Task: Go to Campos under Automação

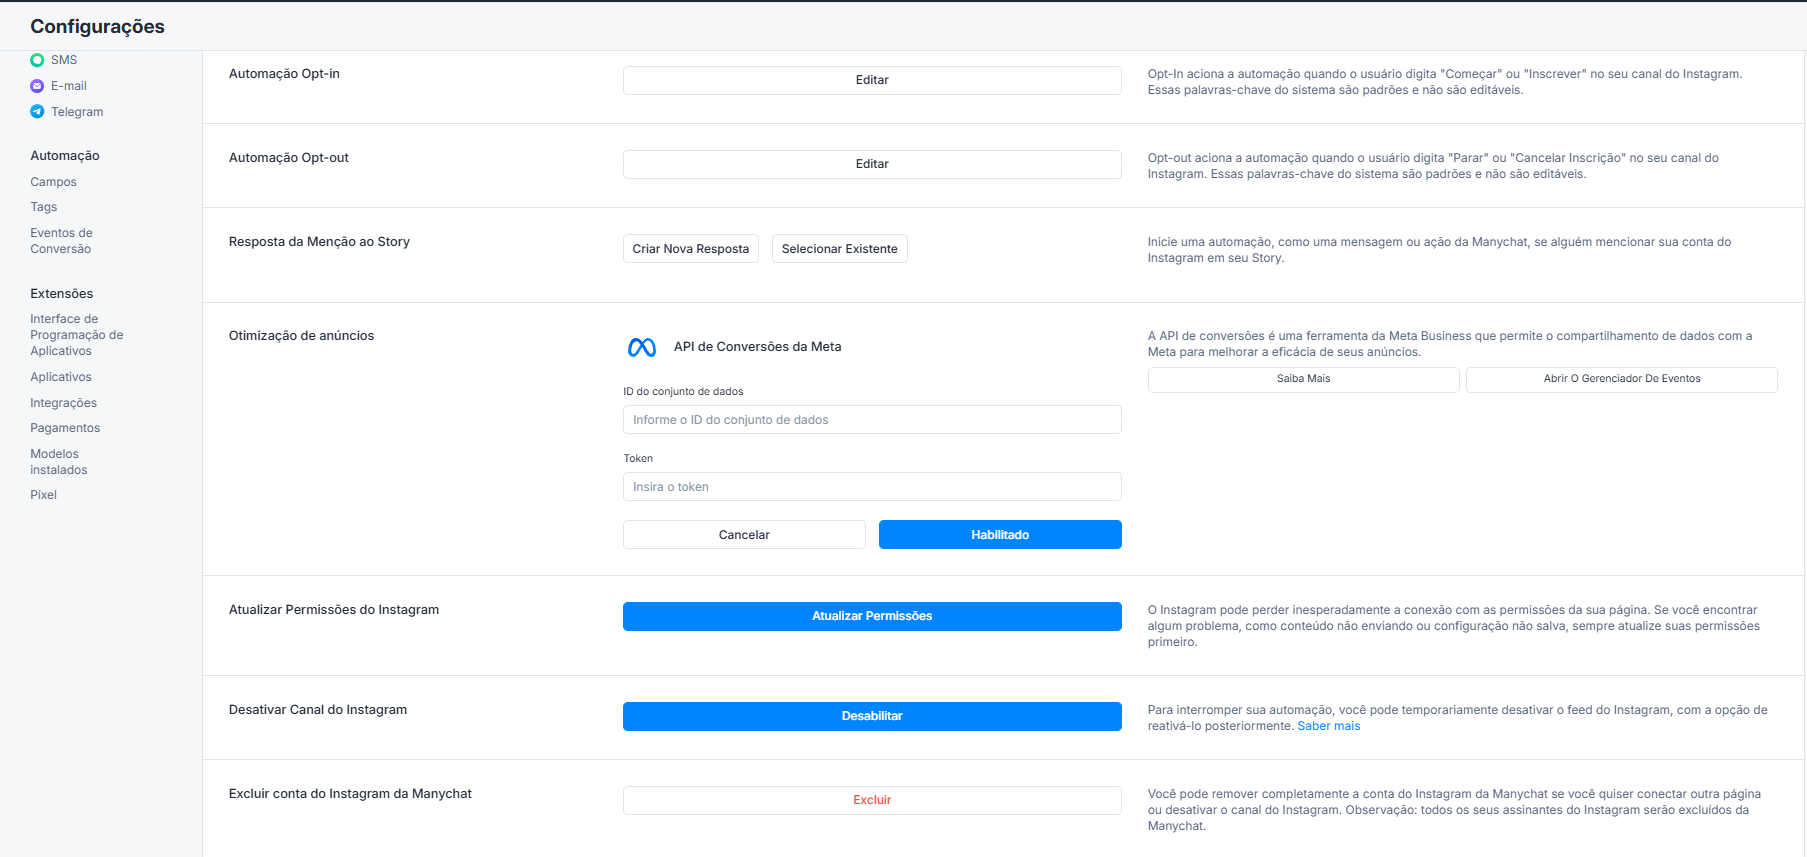Action: point(53,182)
